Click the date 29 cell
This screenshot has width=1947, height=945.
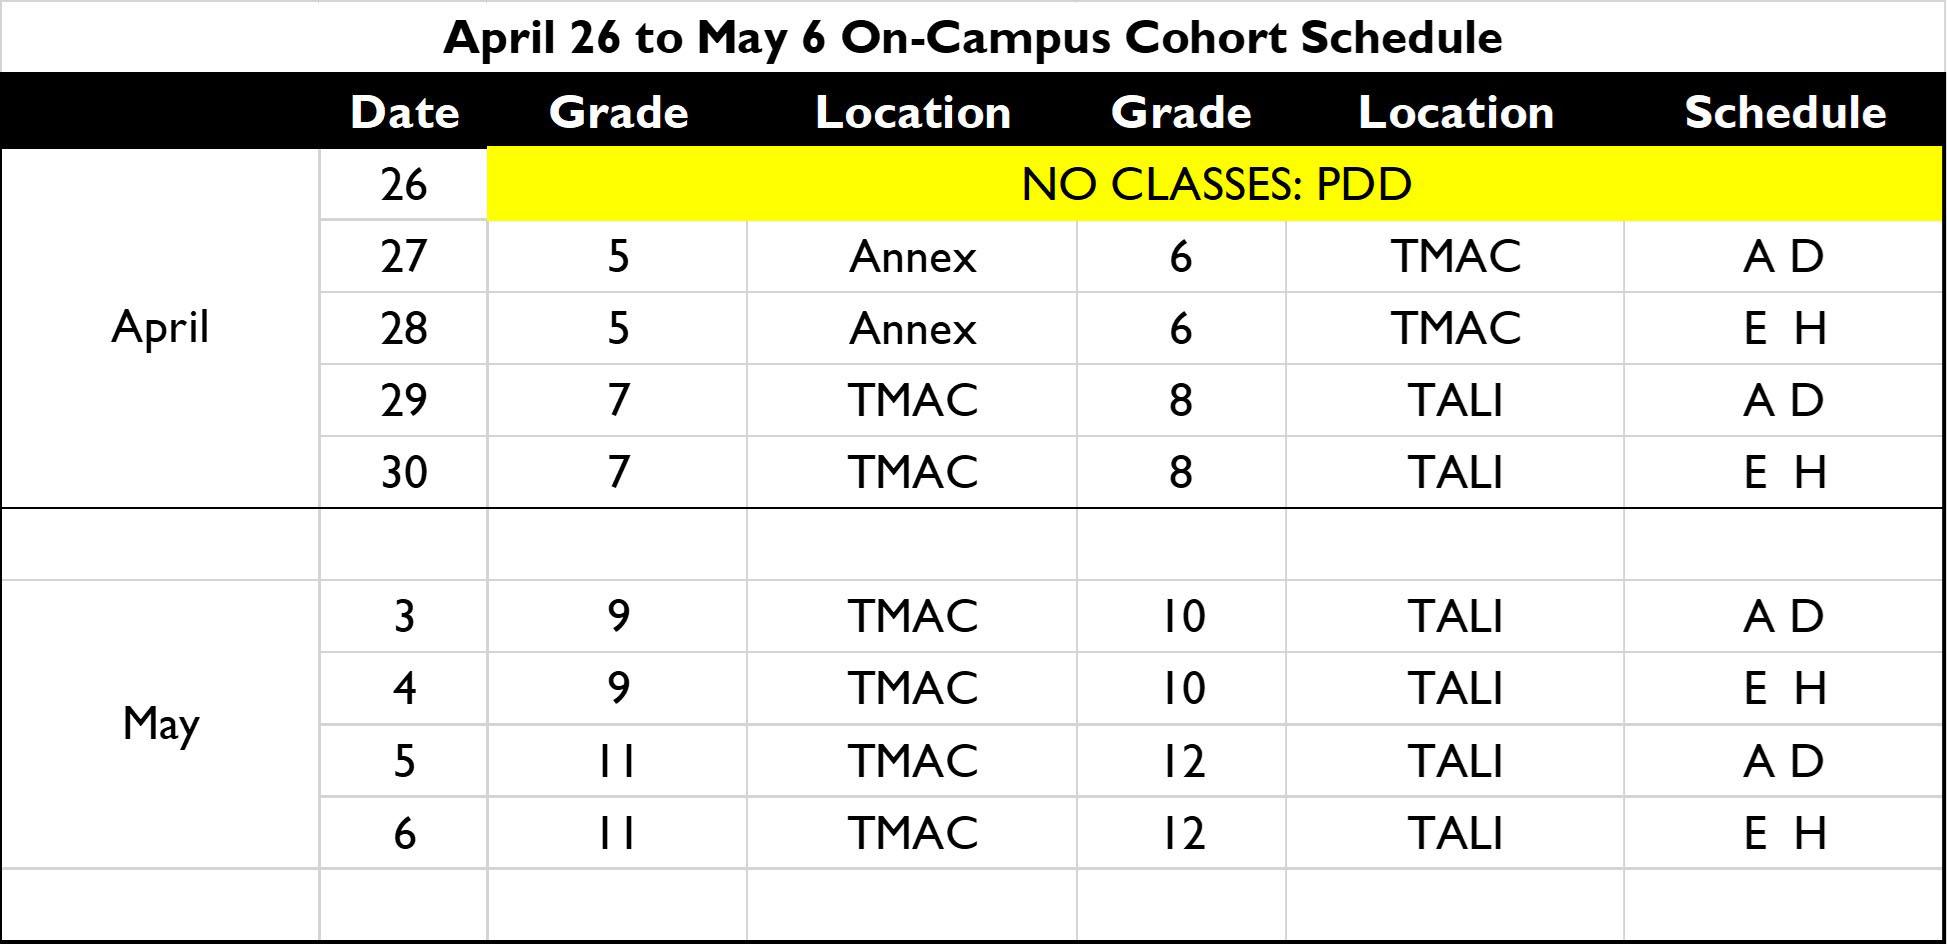(404, 400)
